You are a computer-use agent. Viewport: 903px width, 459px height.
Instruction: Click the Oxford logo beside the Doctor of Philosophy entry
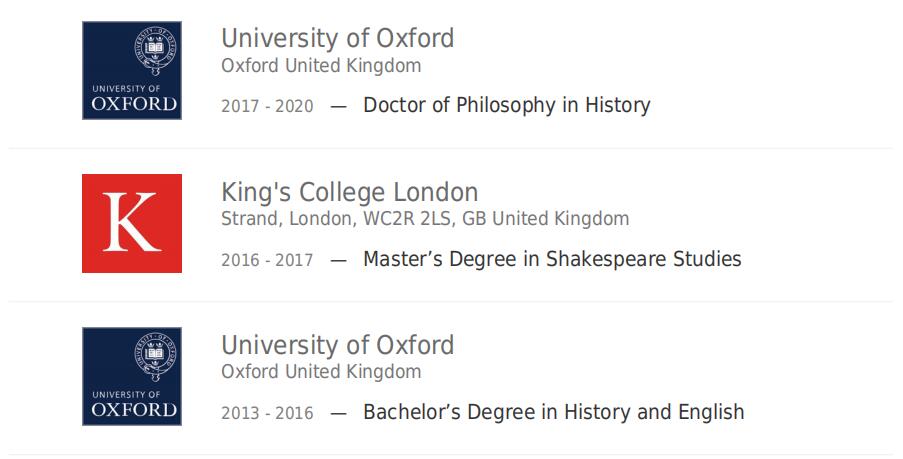(x=132, y=70)
